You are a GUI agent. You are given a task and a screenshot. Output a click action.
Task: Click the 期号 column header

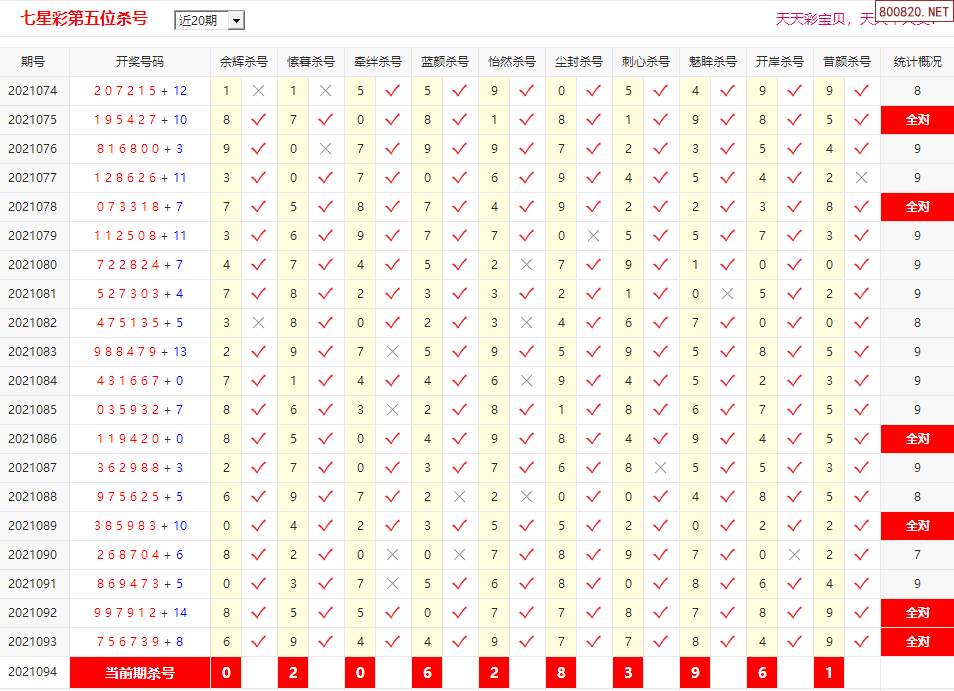click(x=33, y=61)
